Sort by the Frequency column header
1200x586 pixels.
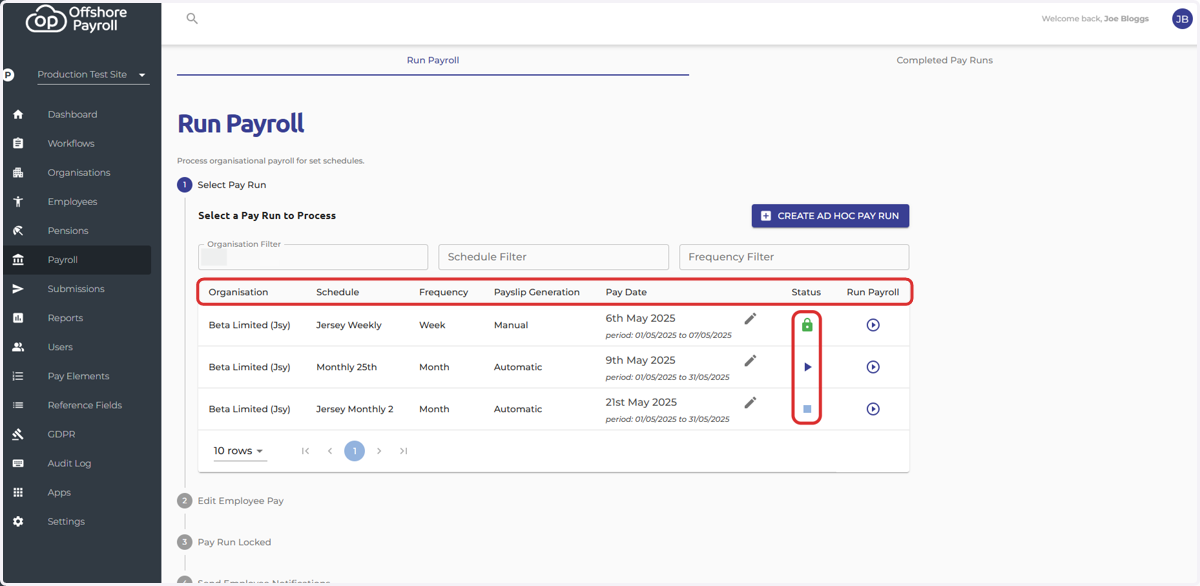pyautogui.click(x=443, y=292)
